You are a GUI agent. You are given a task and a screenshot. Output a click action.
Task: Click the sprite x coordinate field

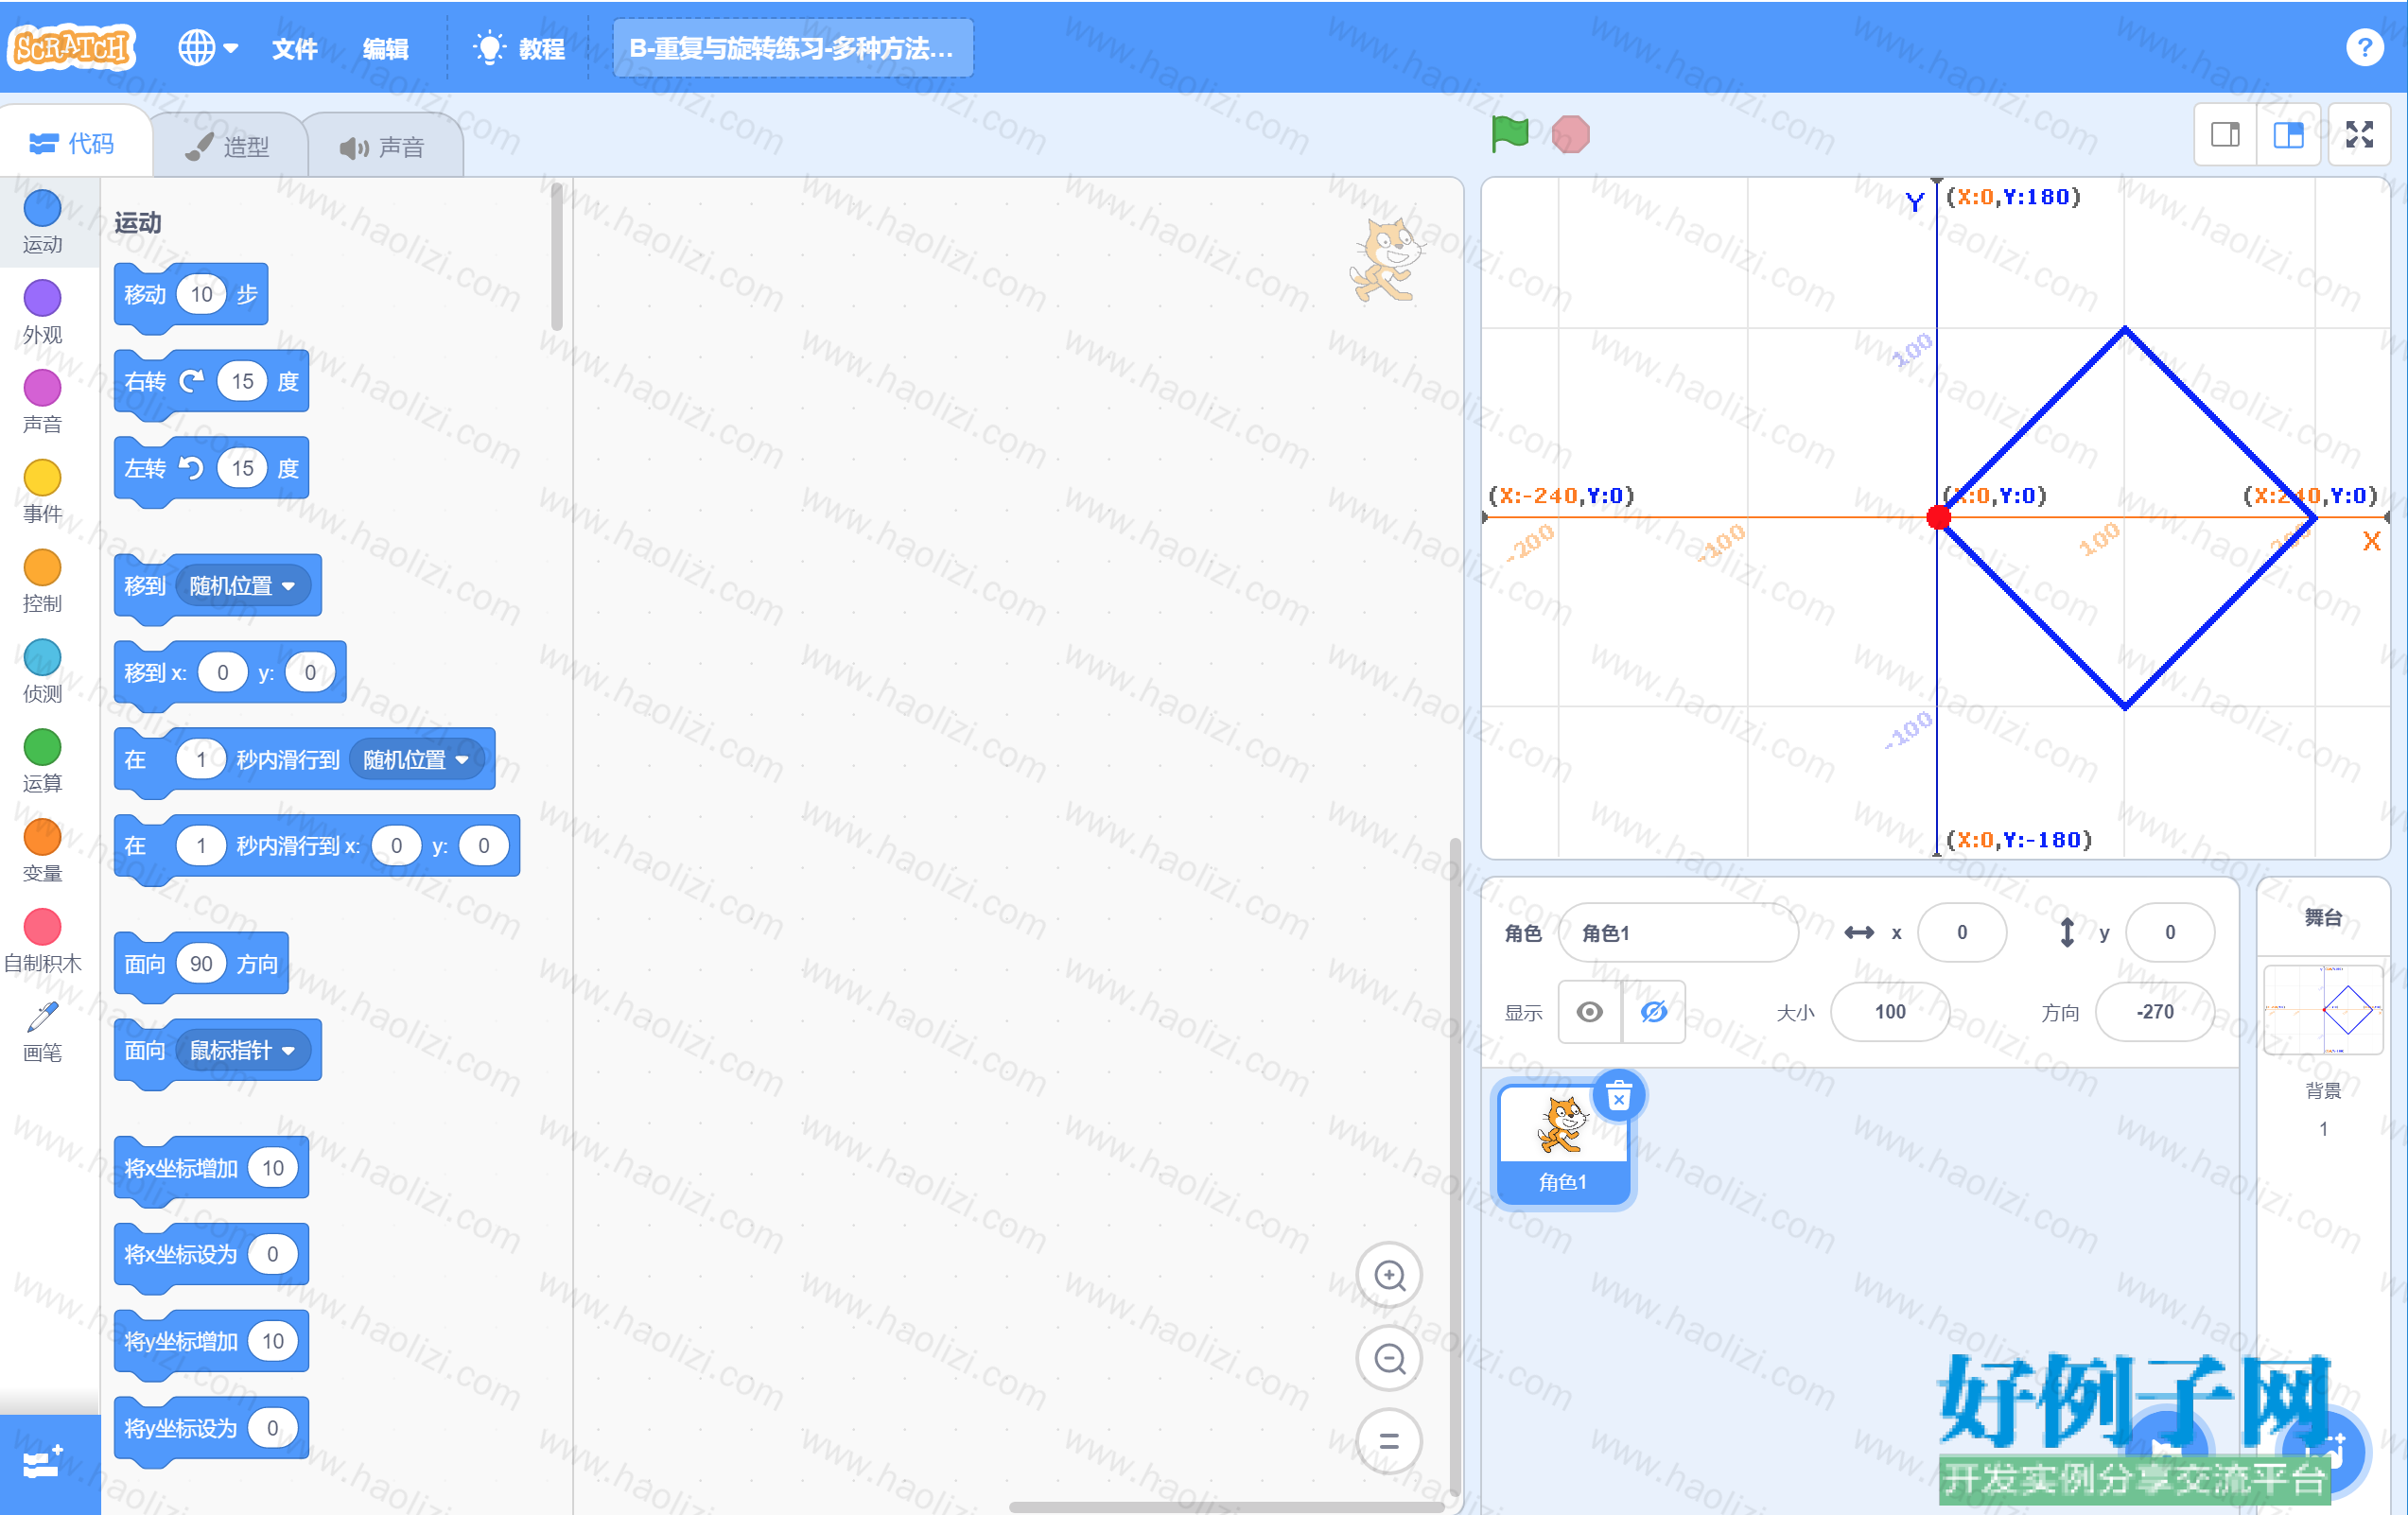pos(1962,932)
